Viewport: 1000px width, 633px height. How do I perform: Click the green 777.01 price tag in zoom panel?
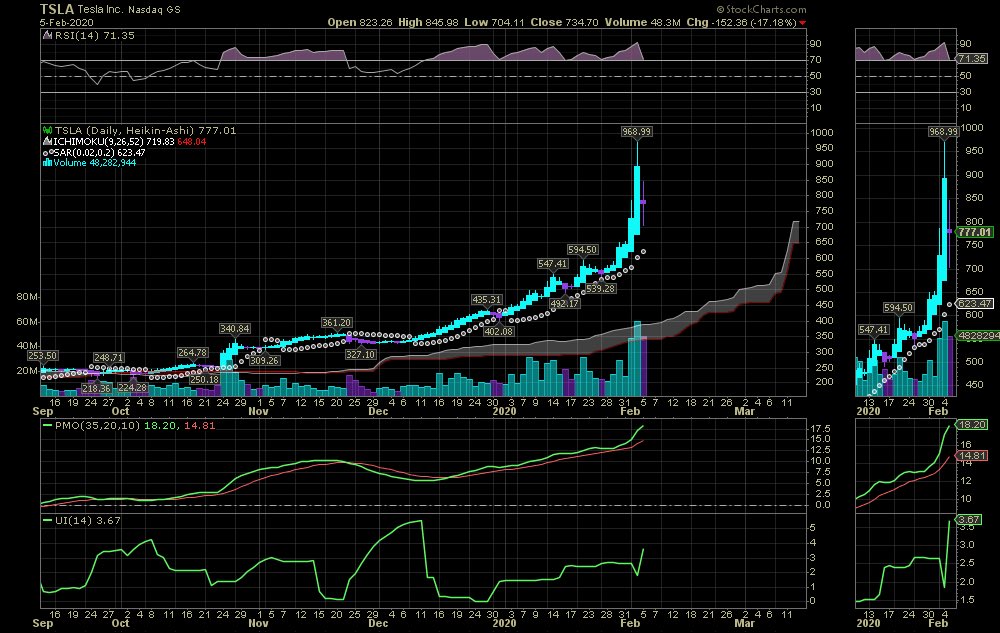(974, 233)
